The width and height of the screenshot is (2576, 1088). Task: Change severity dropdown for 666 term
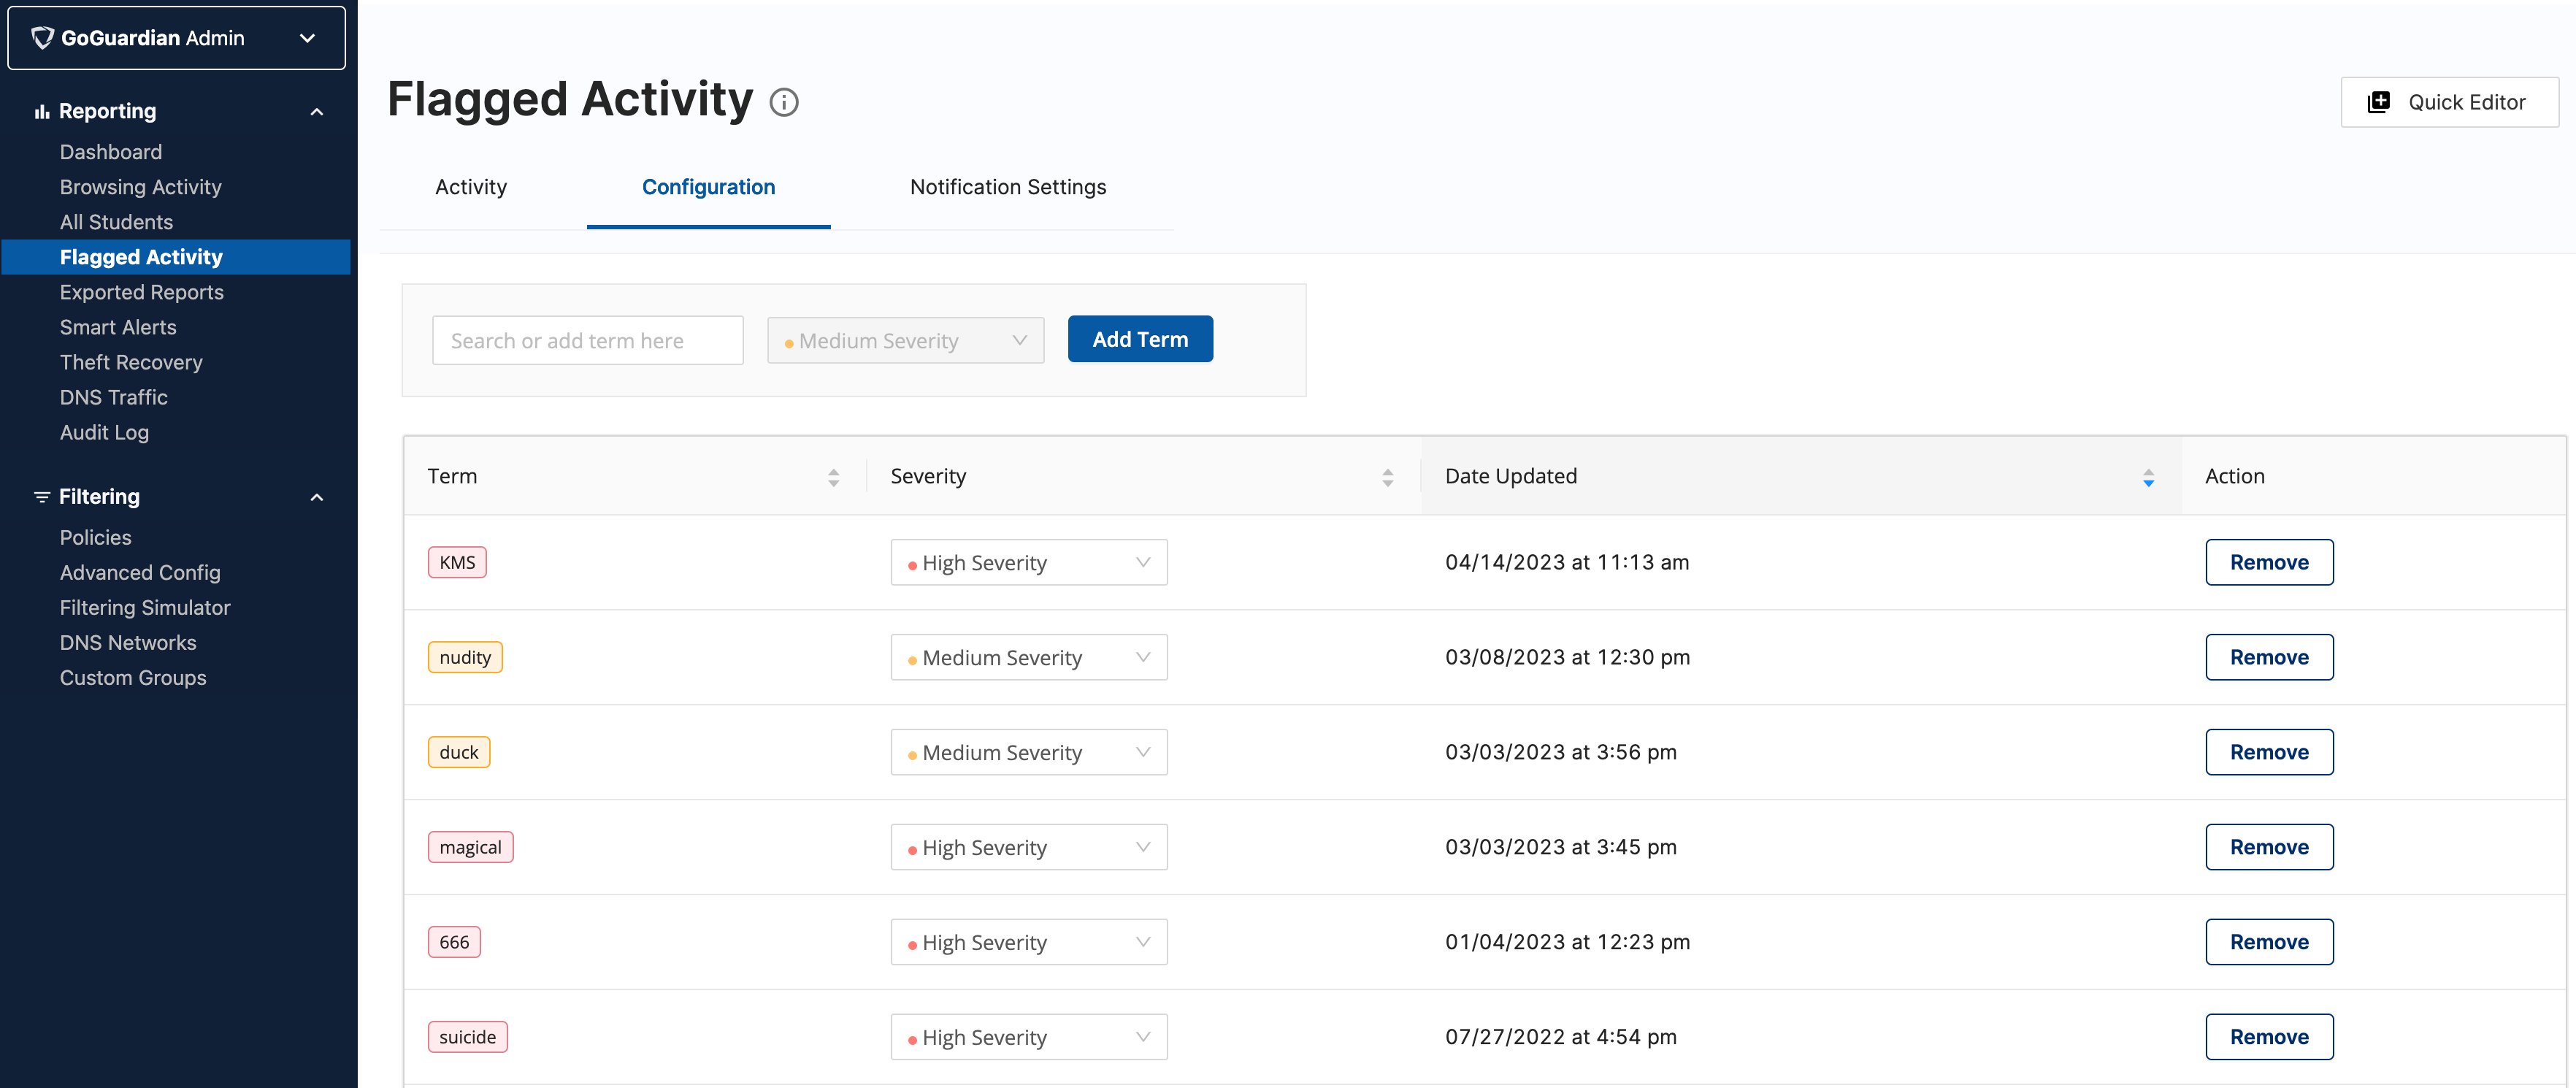click(x=1029, y=942)
